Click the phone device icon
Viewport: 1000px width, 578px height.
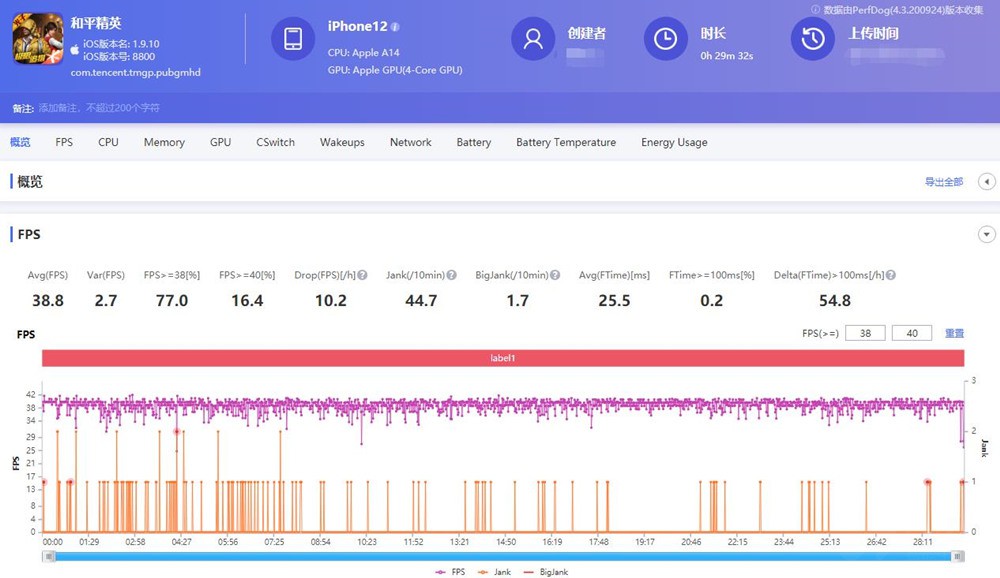coord(293,39)
